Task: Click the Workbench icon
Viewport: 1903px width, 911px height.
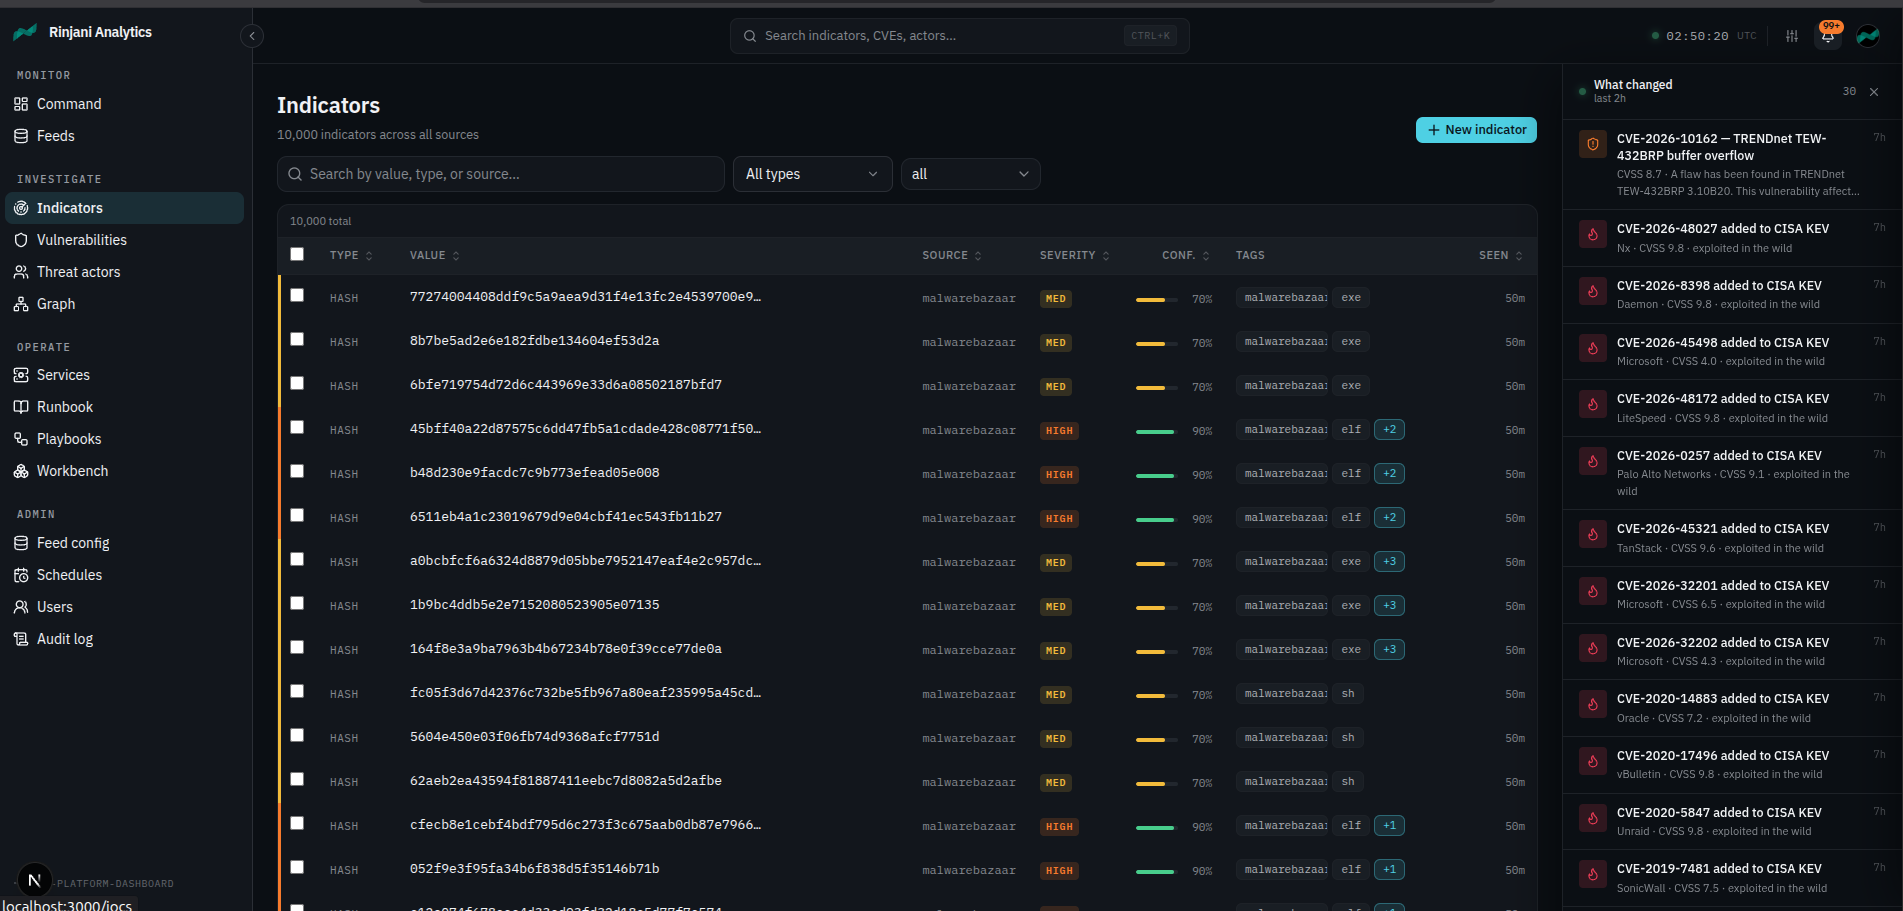Action: click(x=21, y=471)
